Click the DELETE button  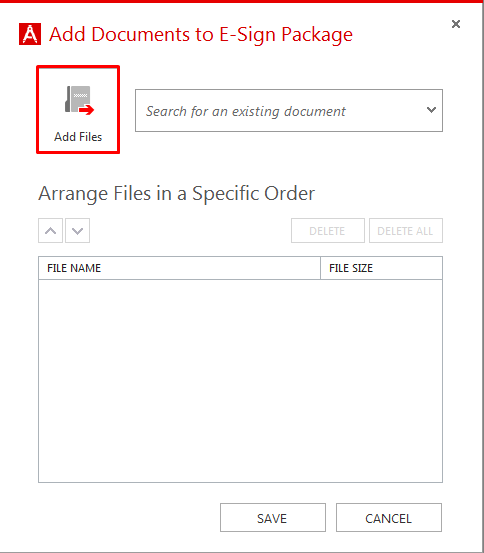click(328, 231)
